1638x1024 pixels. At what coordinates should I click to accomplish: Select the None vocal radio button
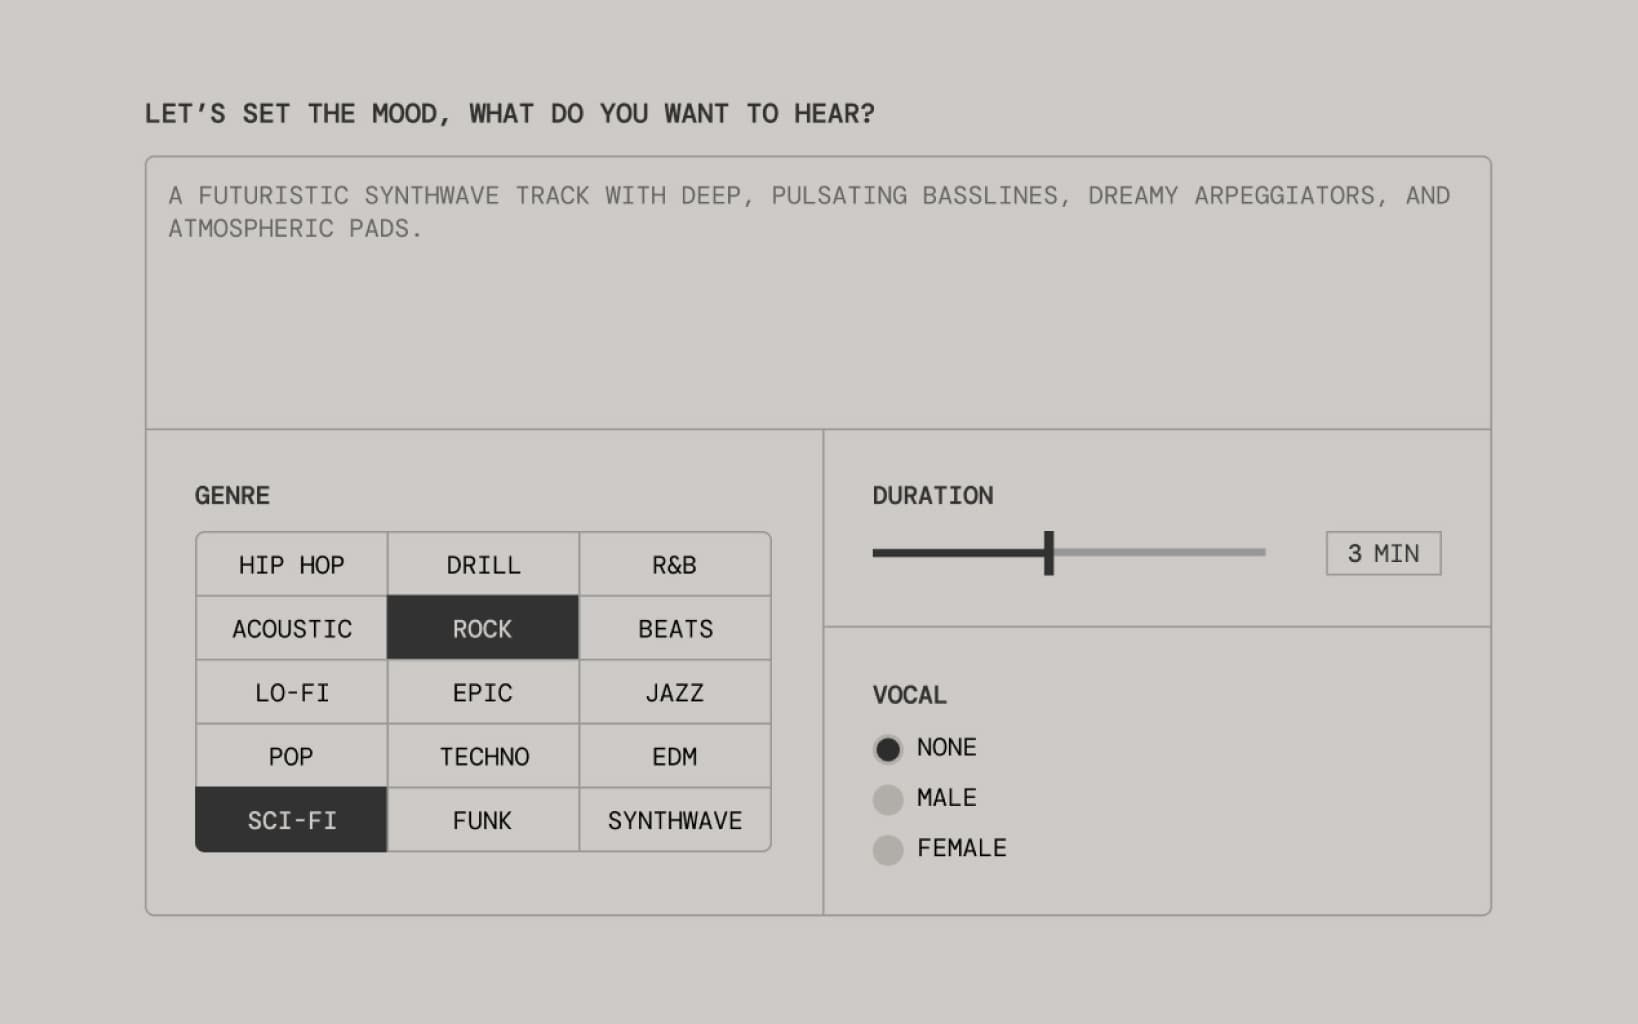click(x=888, y=749)
